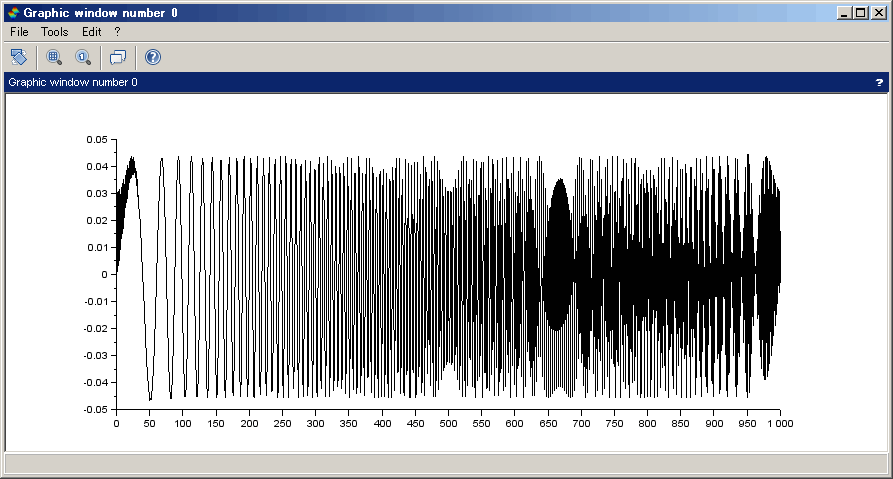This screenshot has height=479, width=893.
Task: Click the -0.05 y-axis label
Action: (95, 410)
